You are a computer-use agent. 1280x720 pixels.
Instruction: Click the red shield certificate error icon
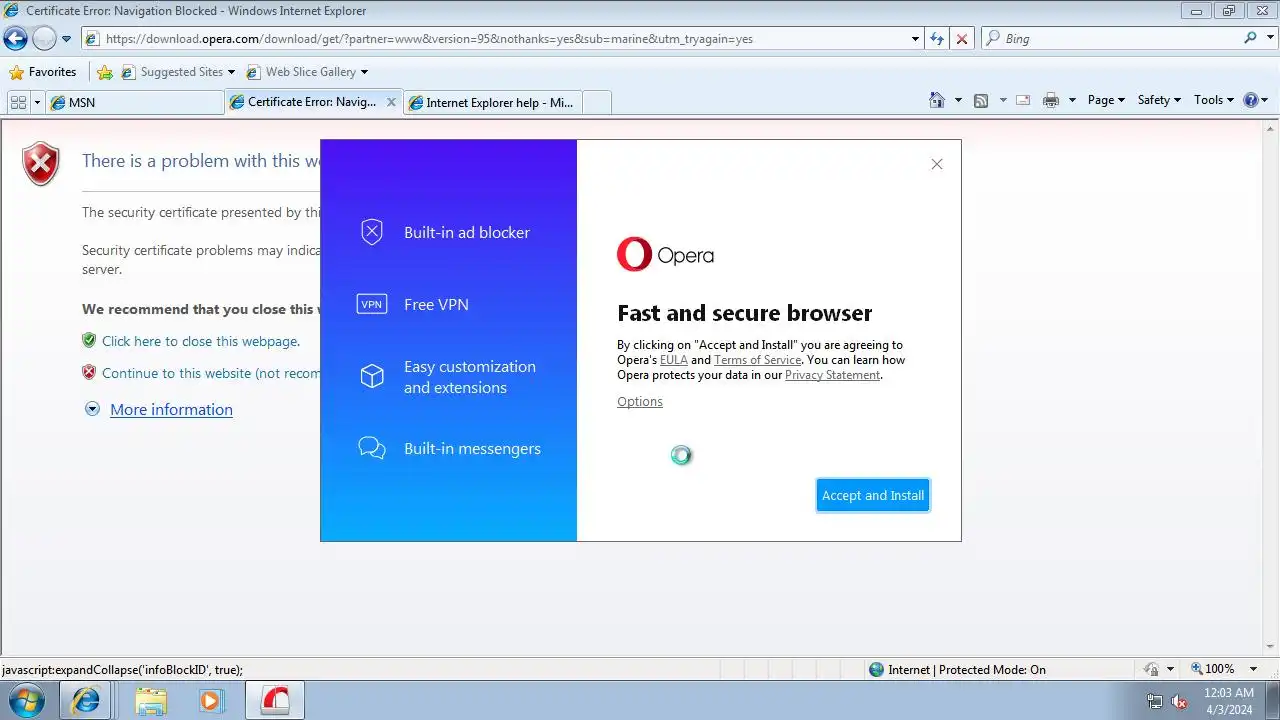coord(41,164)
